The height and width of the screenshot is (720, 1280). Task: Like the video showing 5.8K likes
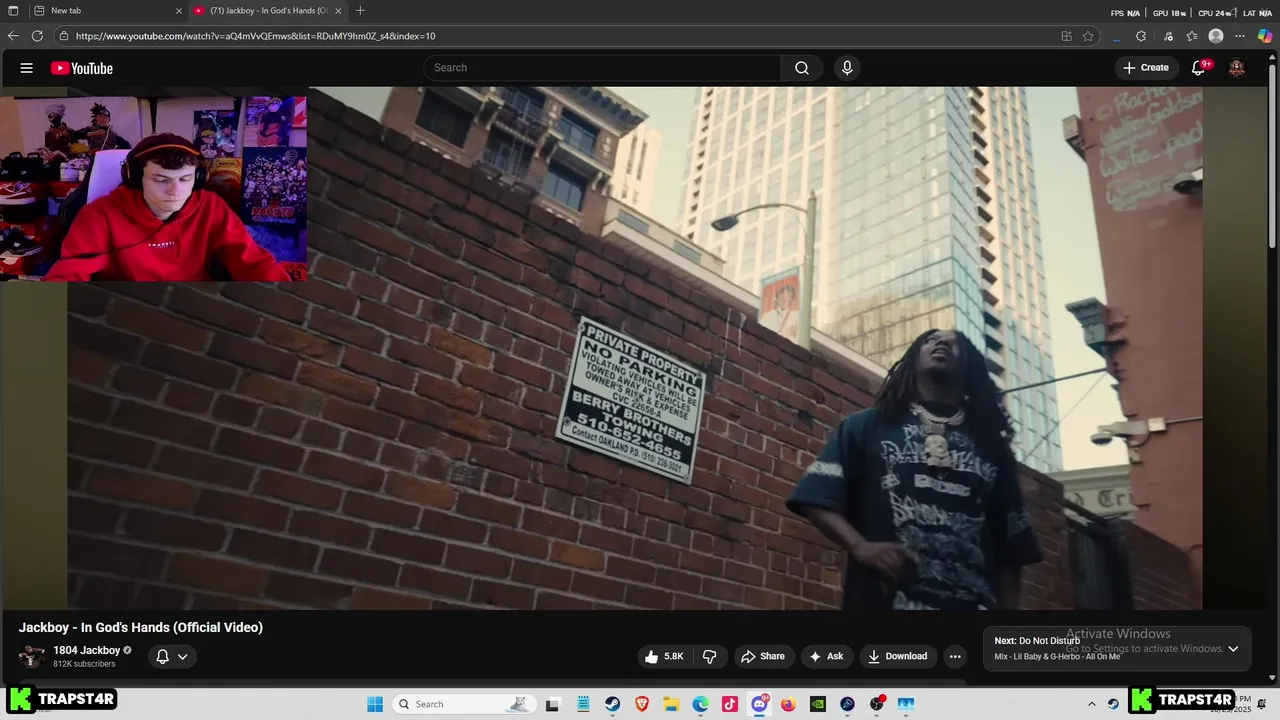(664, 656)
